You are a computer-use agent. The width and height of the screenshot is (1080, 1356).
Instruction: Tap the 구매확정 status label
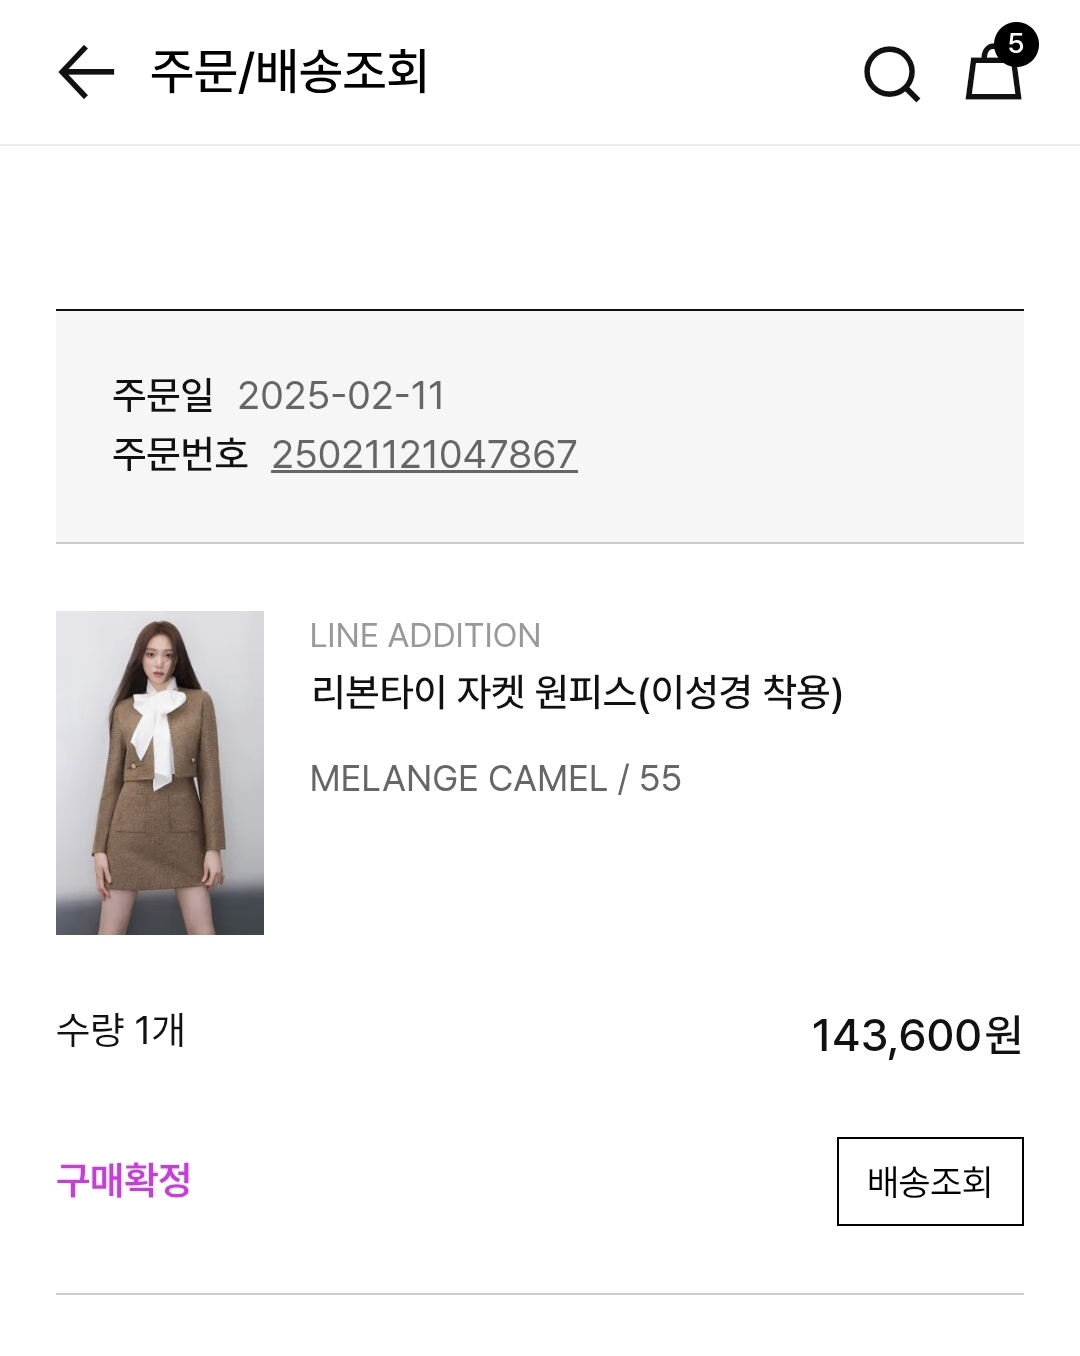point(123,1181)
